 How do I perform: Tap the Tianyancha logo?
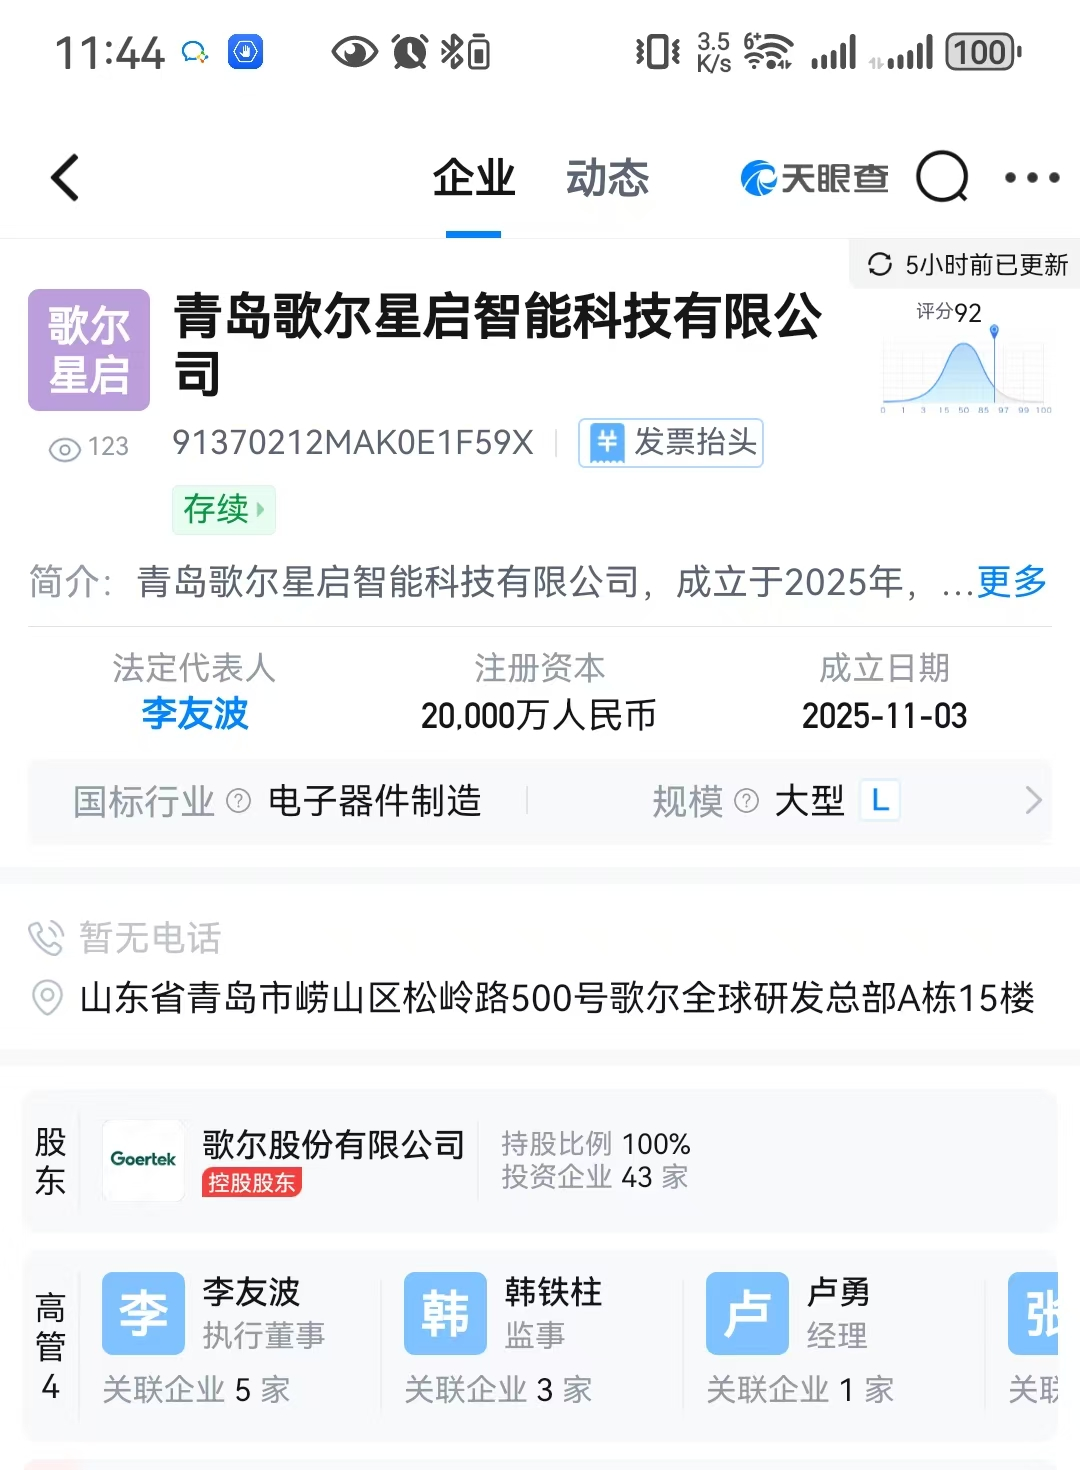pos(813,178)
